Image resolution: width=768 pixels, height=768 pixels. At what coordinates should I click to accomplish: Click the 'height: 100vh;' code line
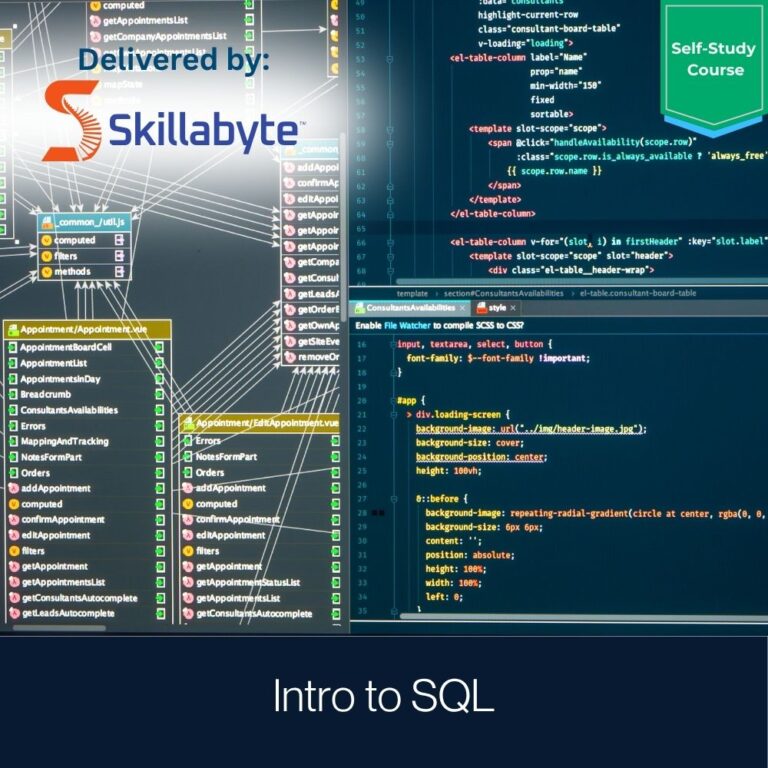point(448,471)
